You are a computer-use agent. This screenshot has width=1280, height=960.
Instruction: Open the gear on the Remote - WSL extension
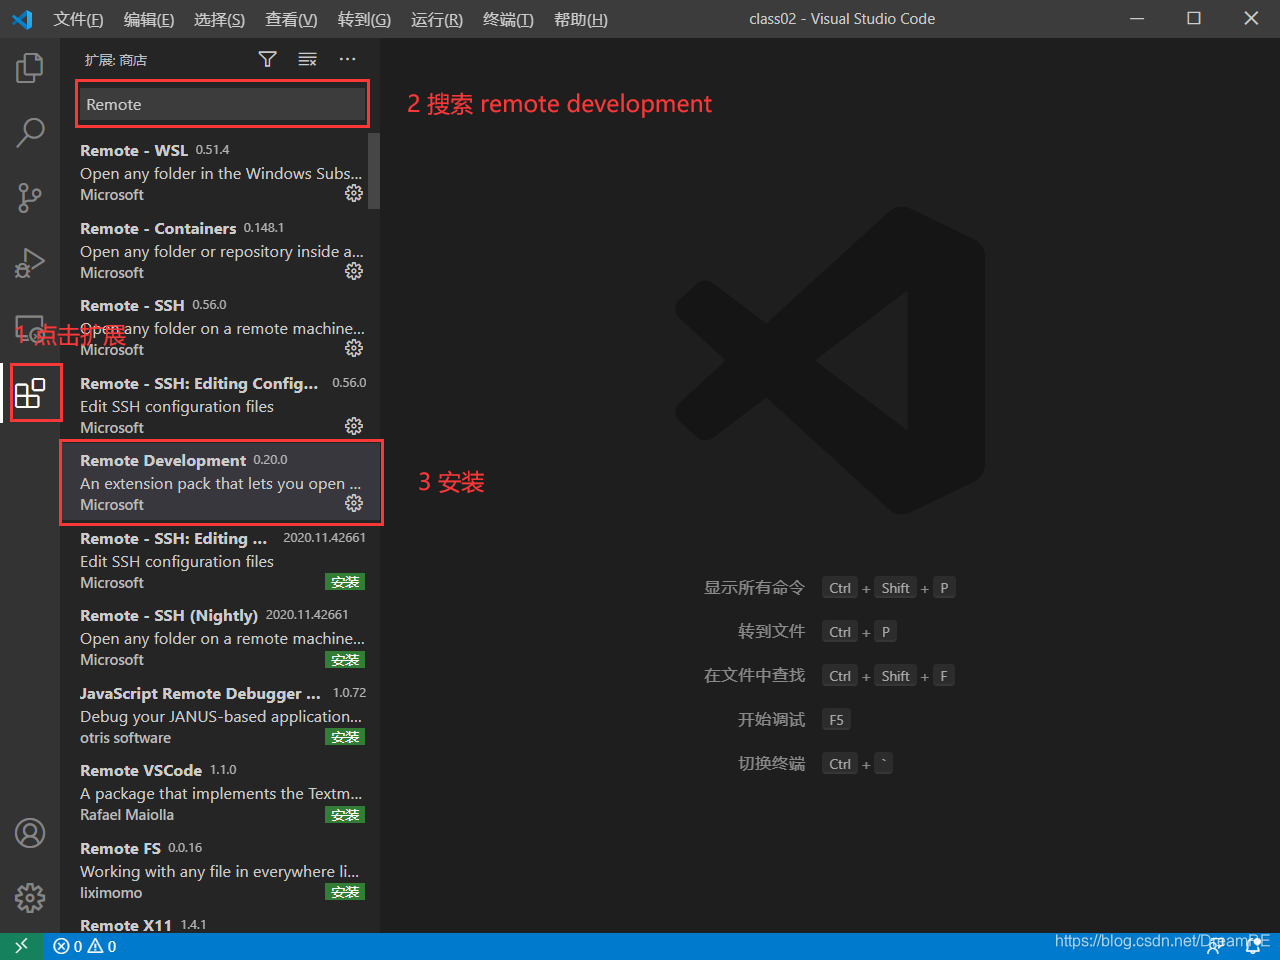point(353,193)
